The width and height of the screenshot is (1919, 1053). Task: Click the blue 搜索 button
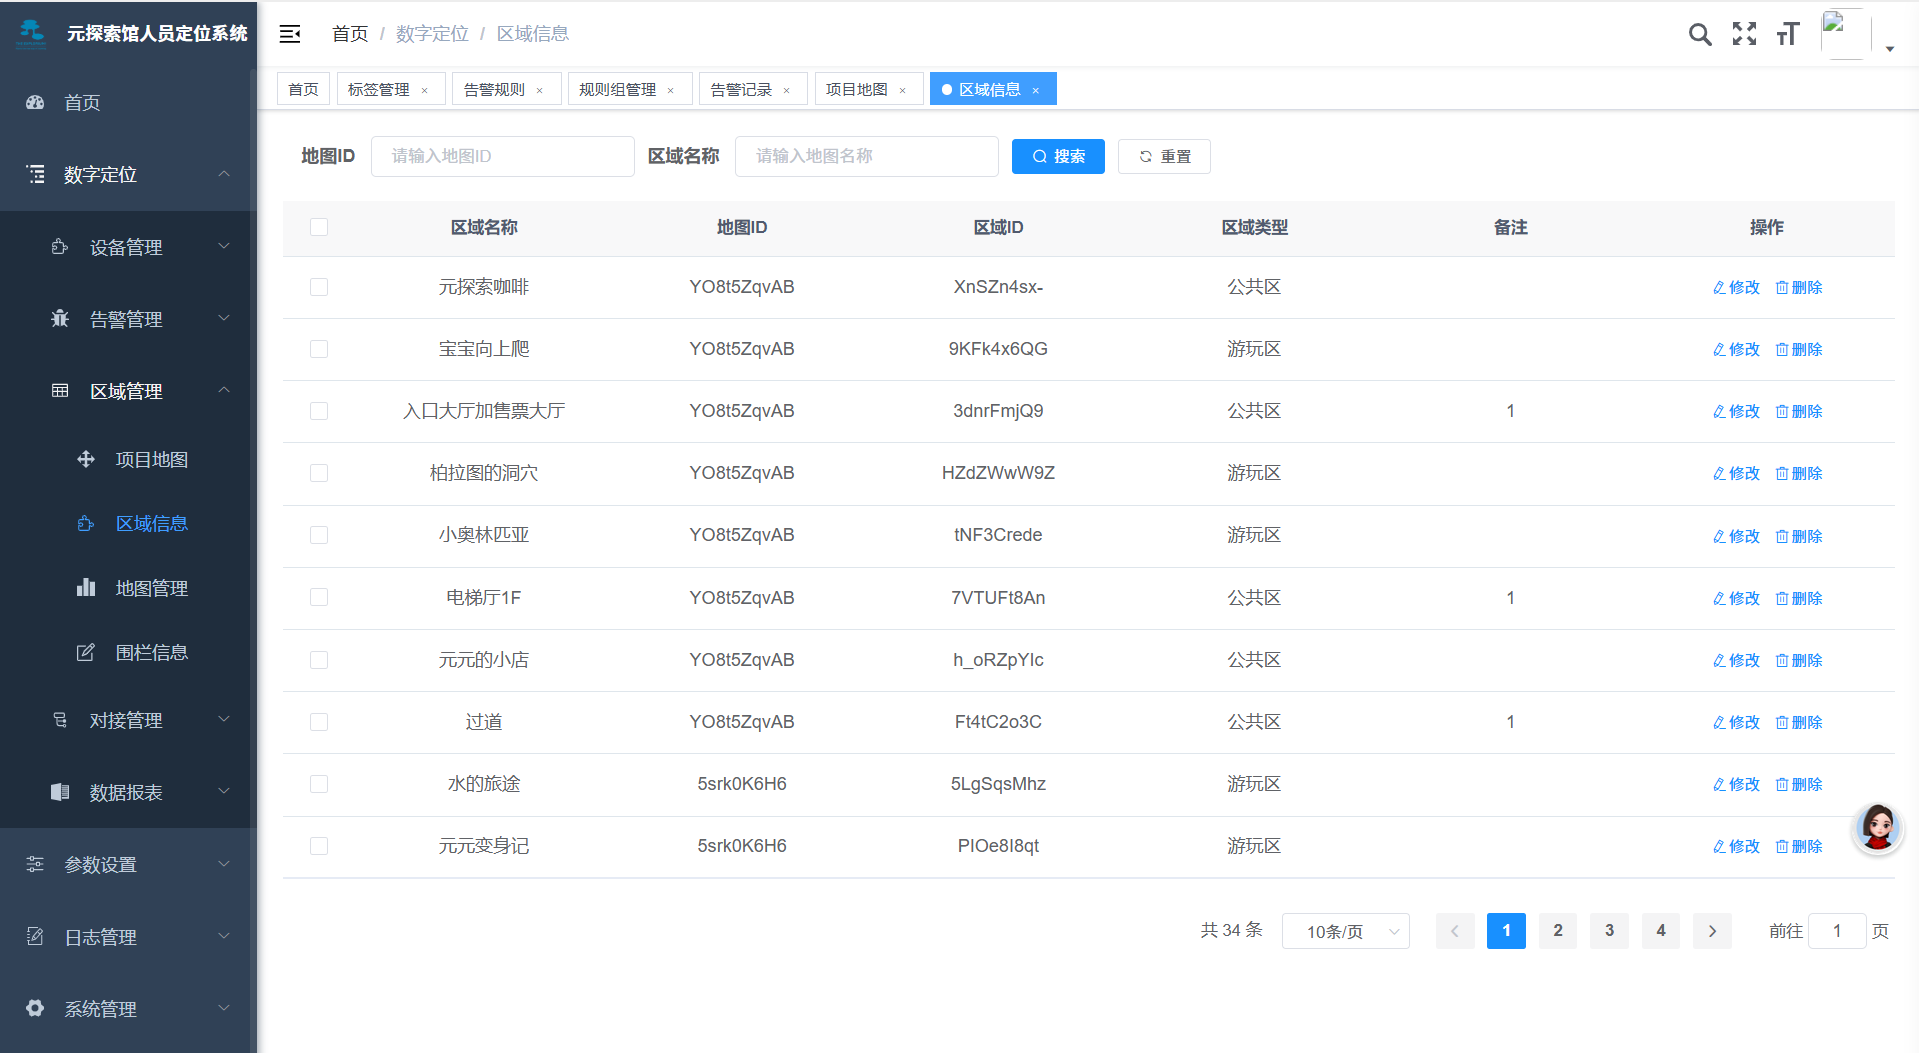point(1058,157)
